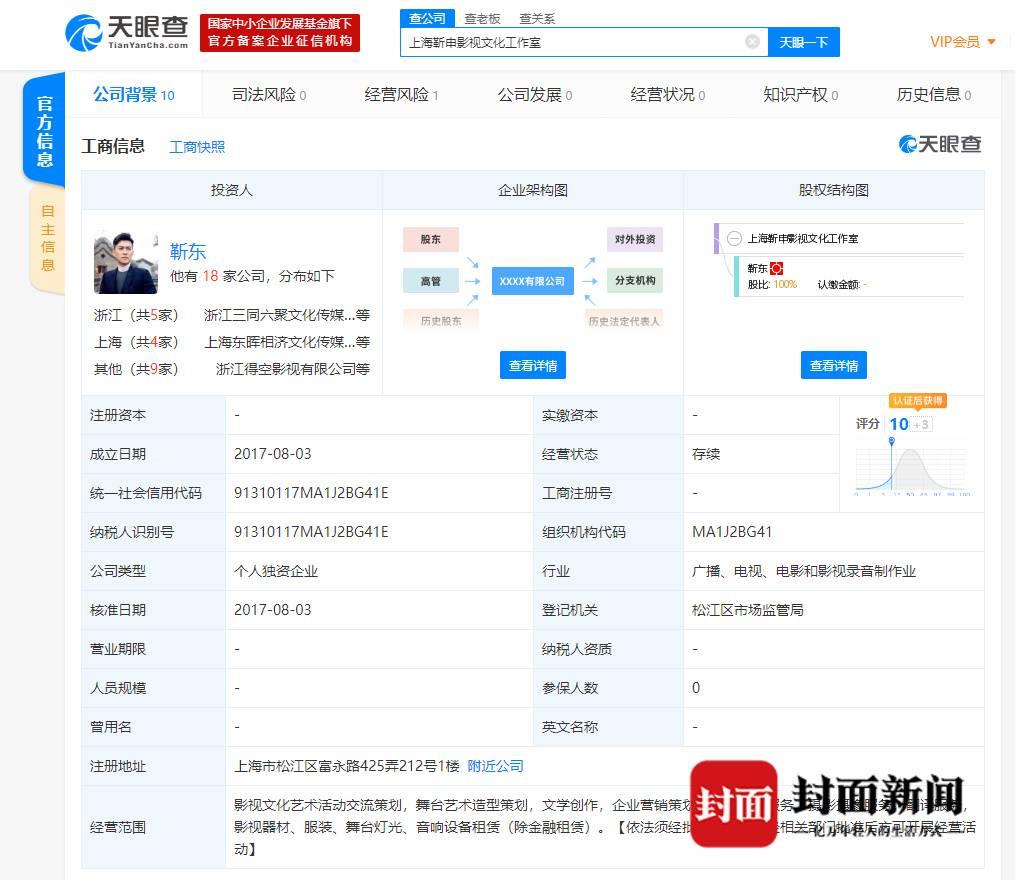Click the TianYanCha logo in header
The height and width of the screenshot is (880, 1015).
126,33
